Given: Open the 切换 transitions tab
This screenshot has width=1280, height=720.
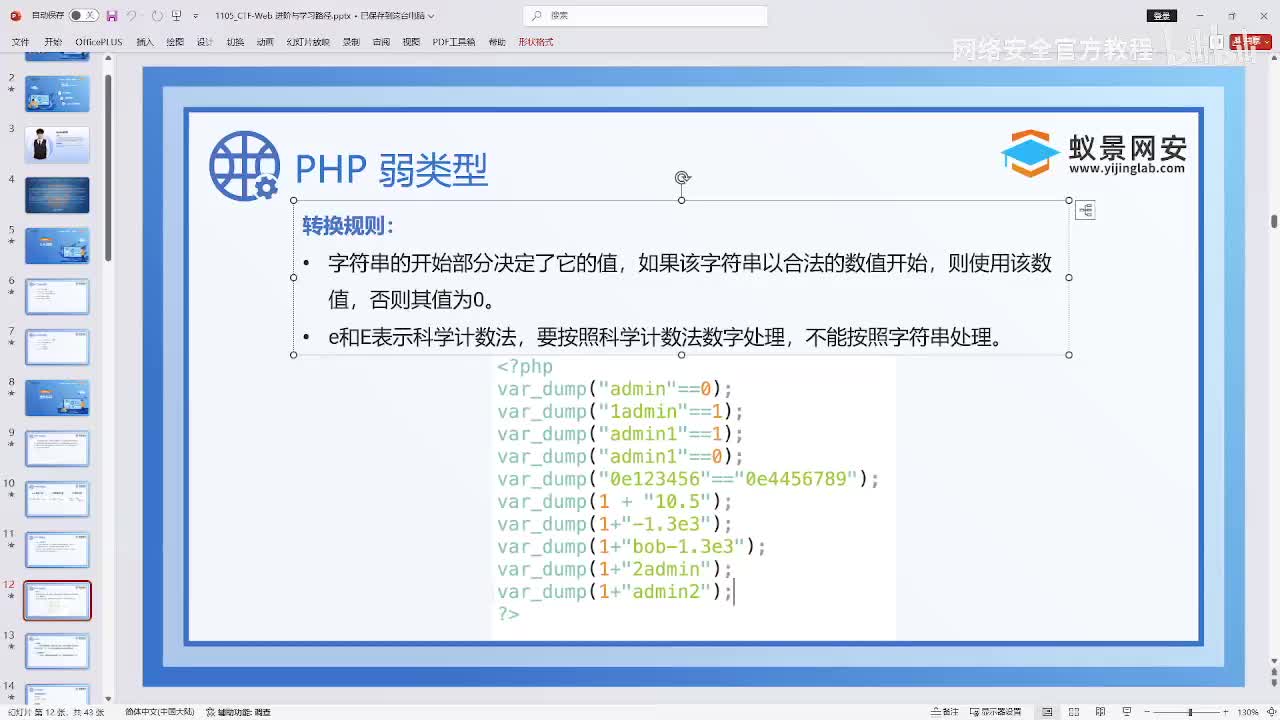Looking at the screenshot, I should pos(235,42).
